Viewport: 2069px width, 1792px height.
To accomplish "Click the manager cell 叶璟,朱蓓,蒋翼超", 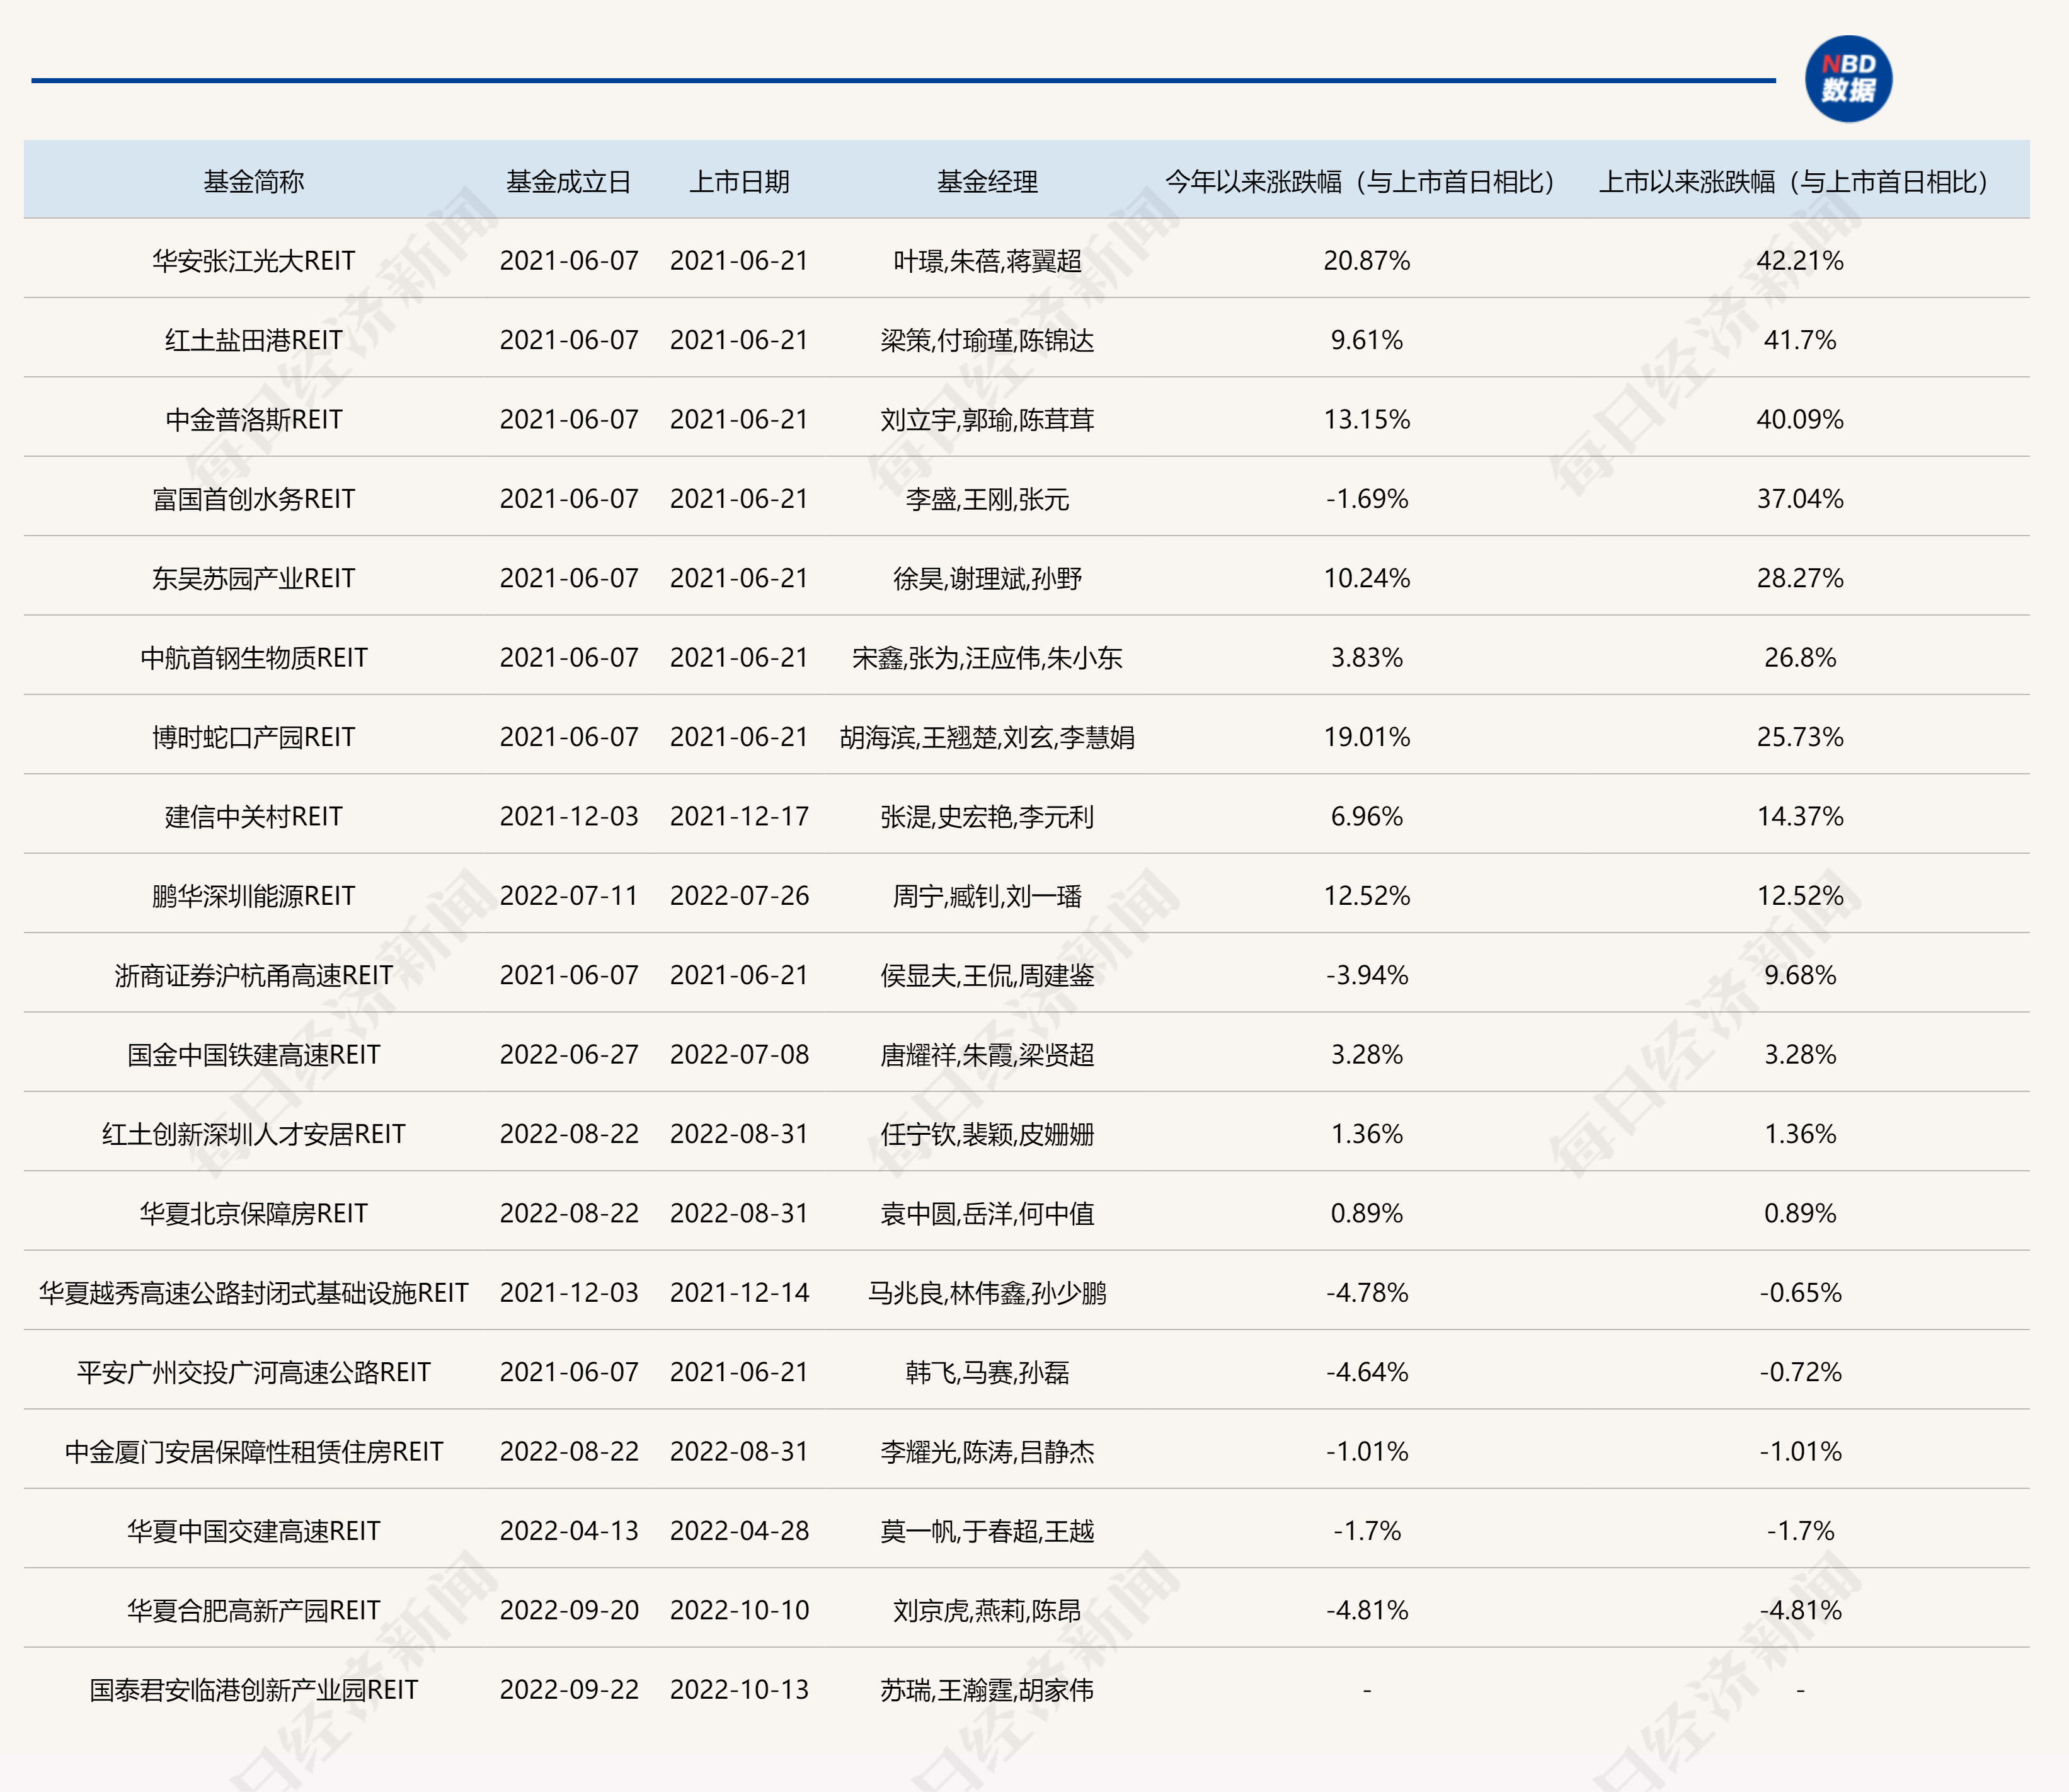I will 987,261.
